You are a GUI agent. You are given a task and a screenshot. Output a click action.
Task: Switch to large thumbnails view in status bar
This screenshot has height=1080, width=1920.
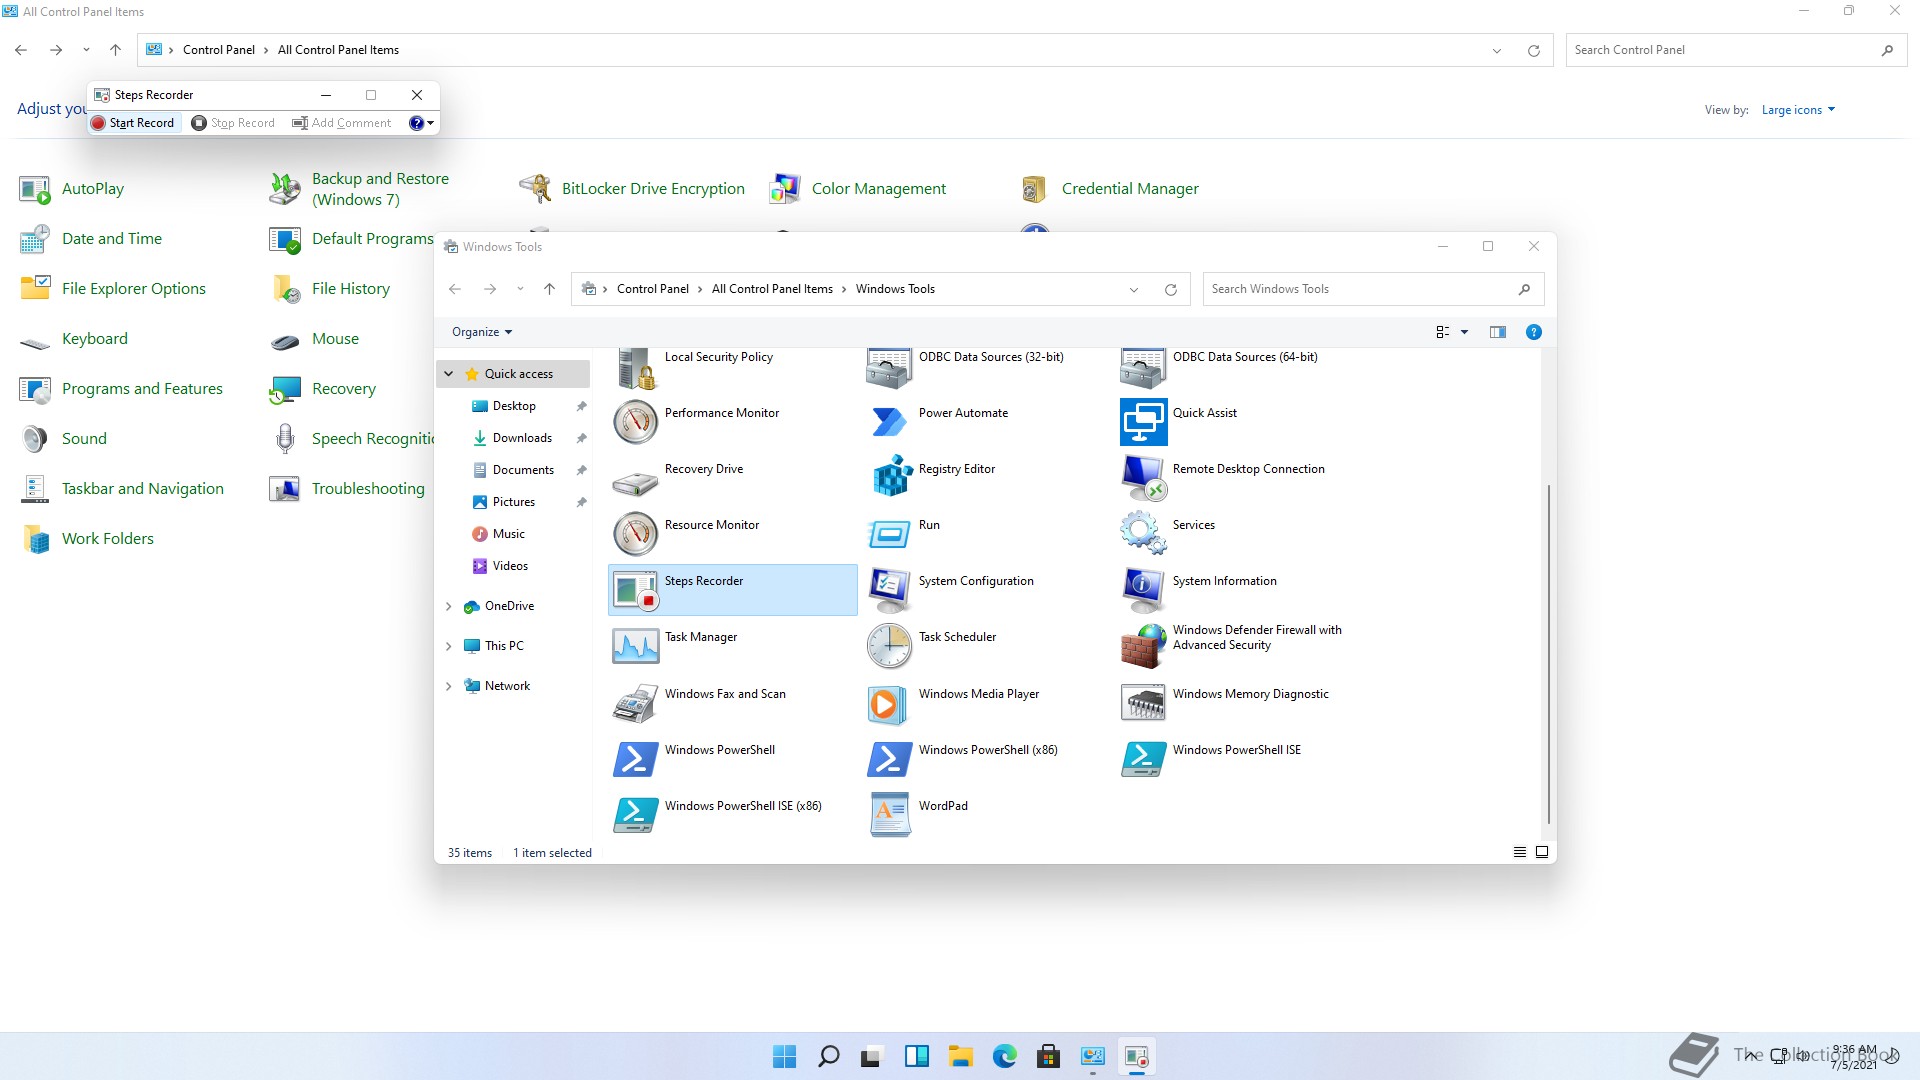pyautogui.click(x=1542, y=852)
